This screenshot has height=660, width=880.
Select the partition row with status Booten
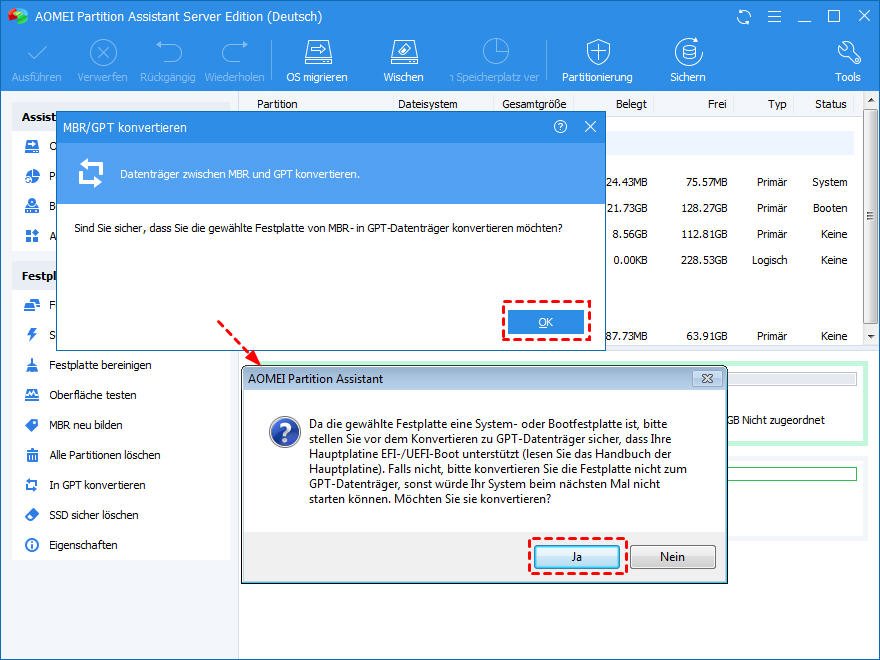coord(730,208)
